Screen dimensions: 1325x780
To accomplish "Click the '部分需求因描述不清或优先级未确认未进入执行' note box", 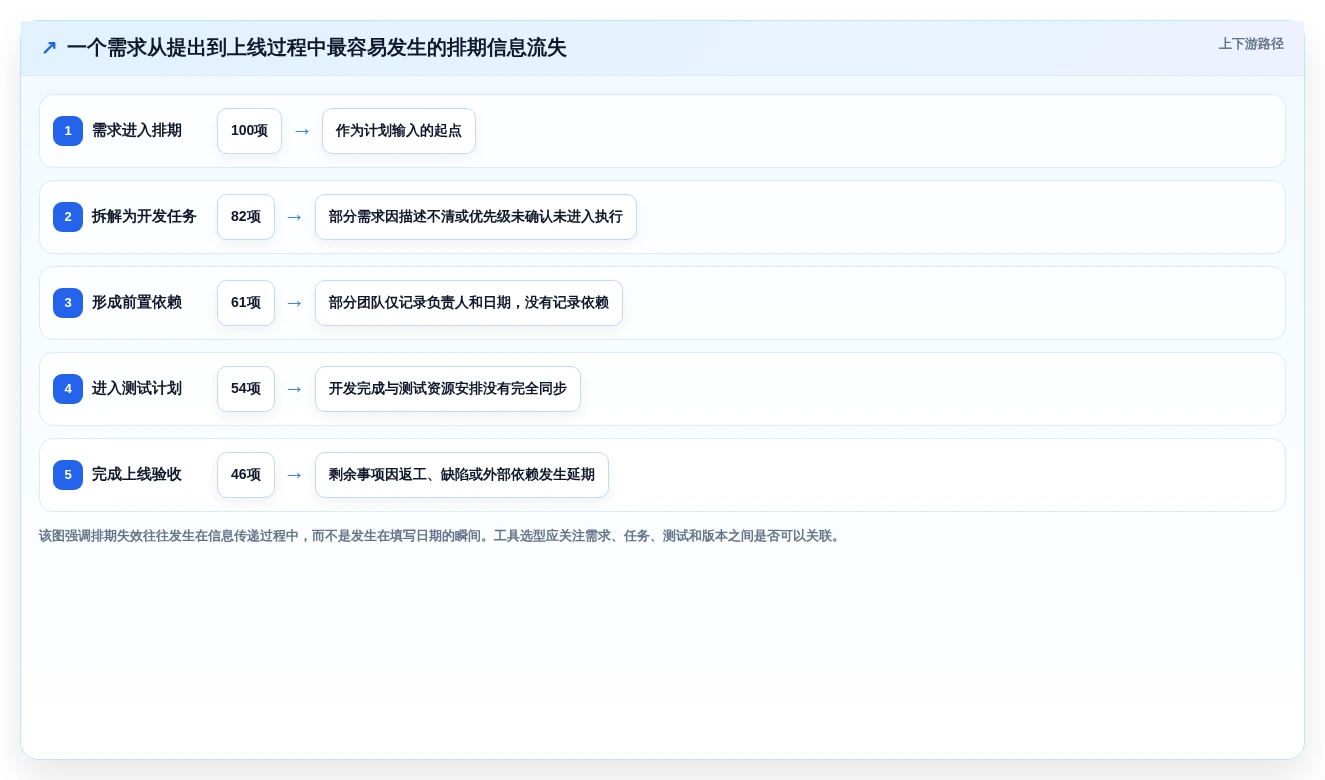I will [x=476, y=217].
